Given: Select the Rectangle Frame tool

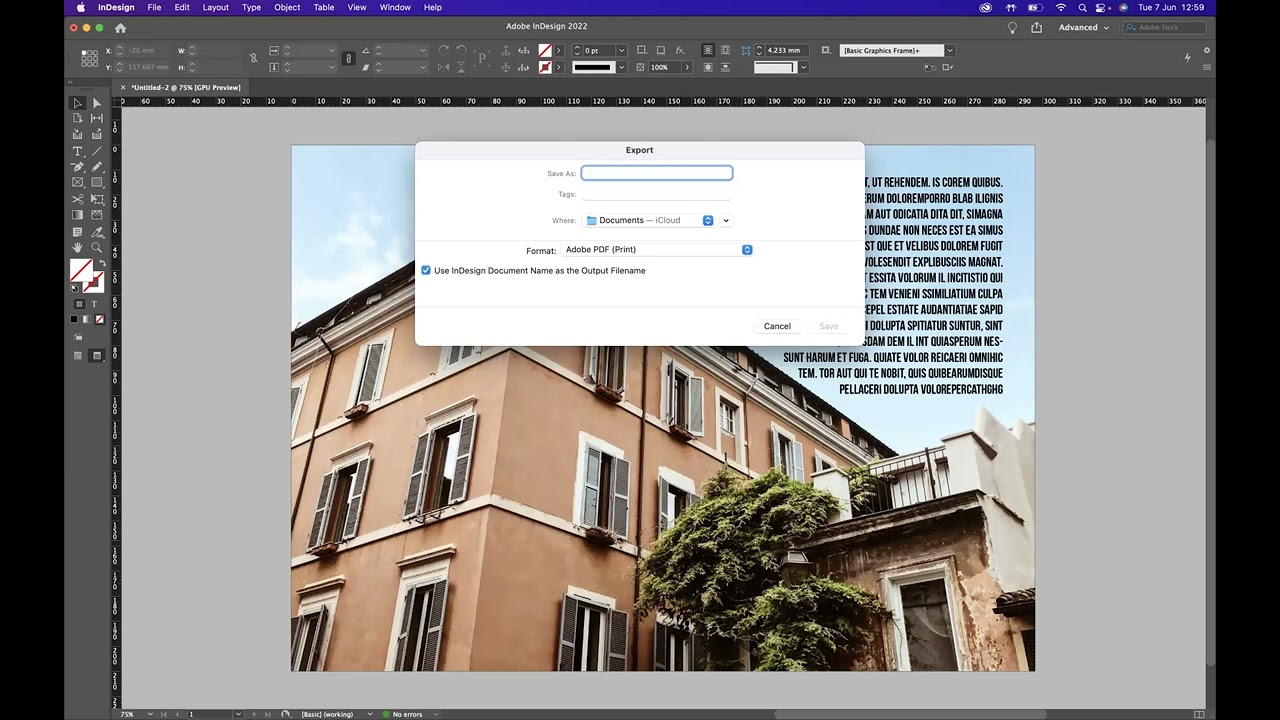Looking at the screenshot, I should coord(77,183).
